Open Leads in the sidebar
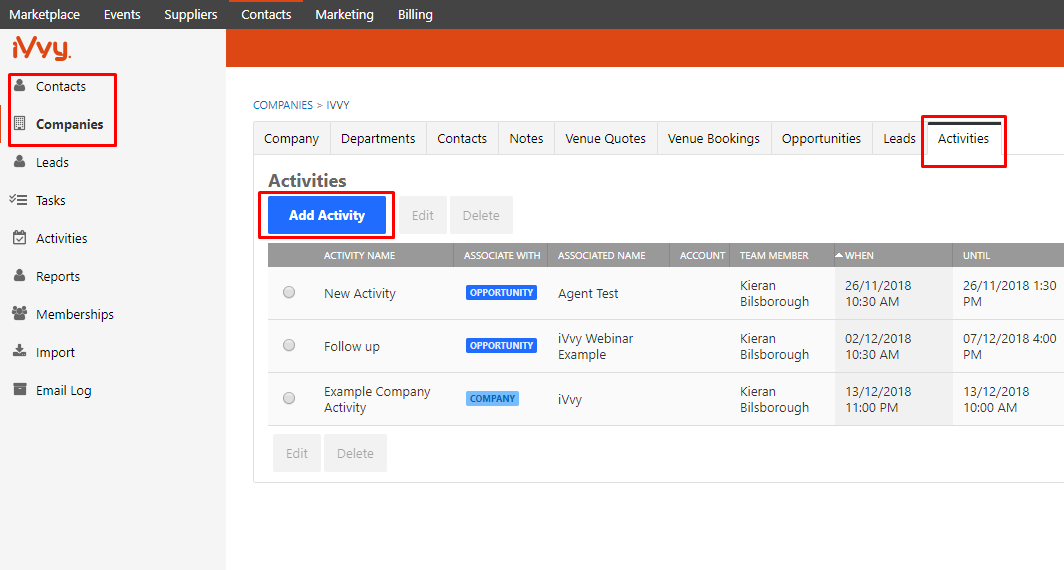The image size is (1064, 570). coord(52,162)
